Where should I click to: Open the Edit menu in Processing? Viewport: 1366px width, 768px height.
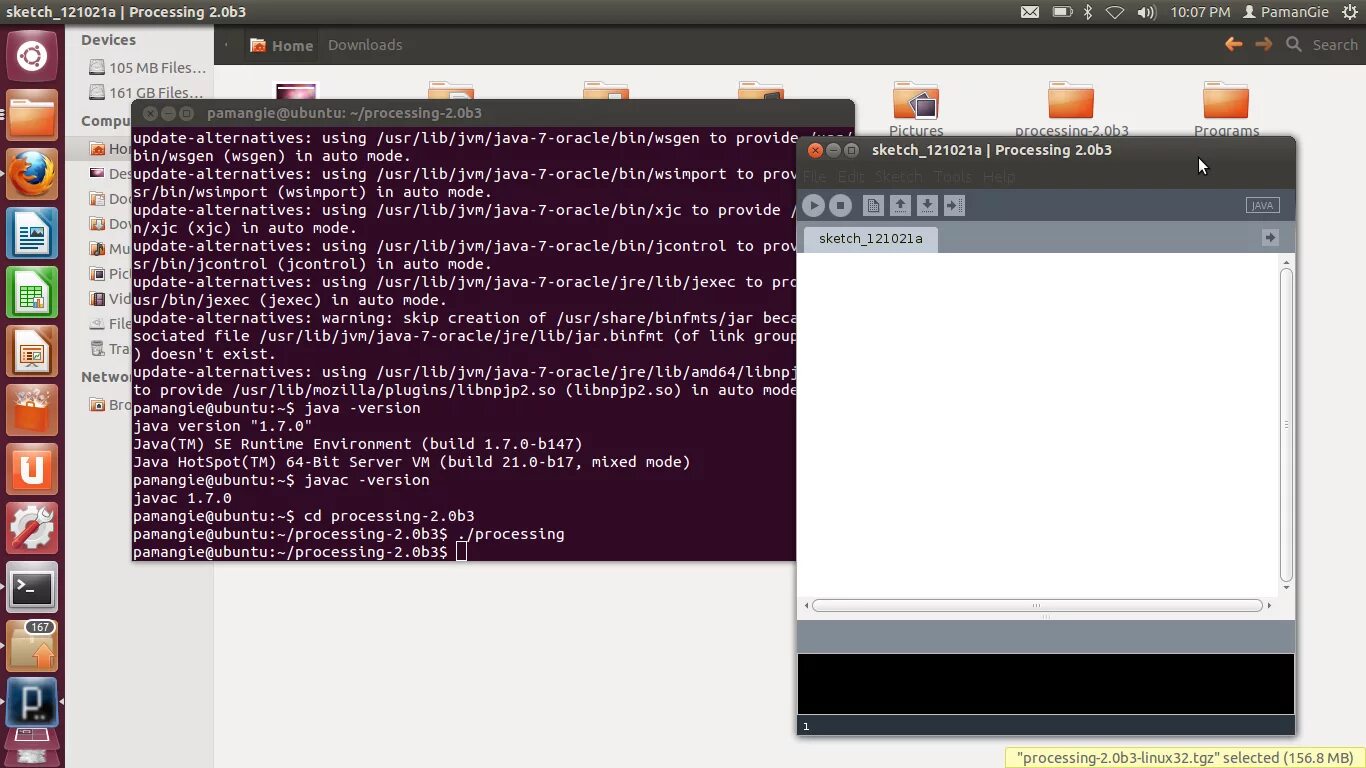[851, 176]
